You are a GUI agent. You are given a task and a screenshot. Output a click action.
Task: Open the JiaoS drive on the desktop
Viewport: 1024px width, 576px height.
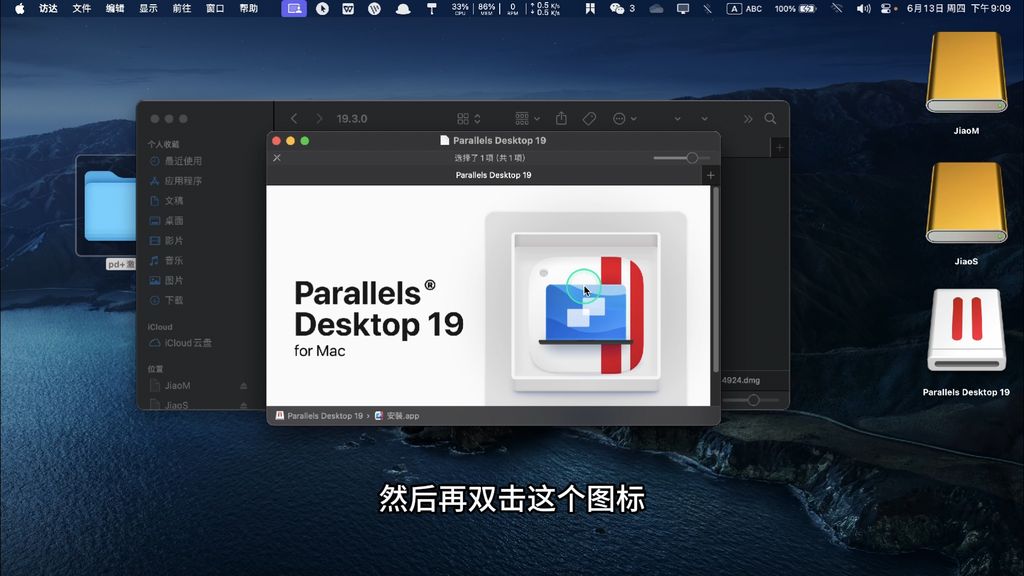[966, 203]
